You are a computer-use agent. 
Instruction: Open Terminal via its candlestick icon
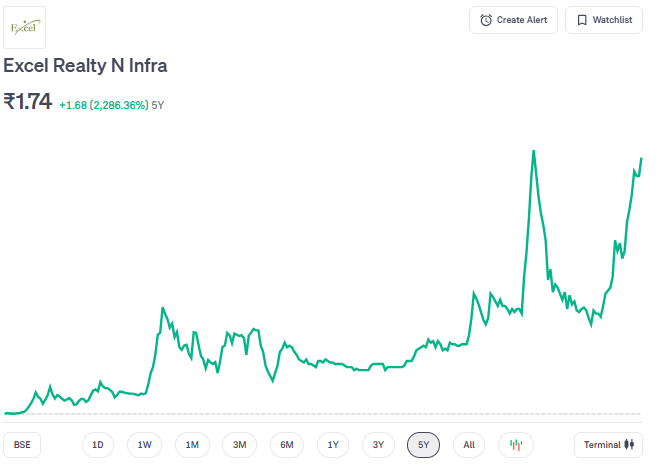coord(630,444)
